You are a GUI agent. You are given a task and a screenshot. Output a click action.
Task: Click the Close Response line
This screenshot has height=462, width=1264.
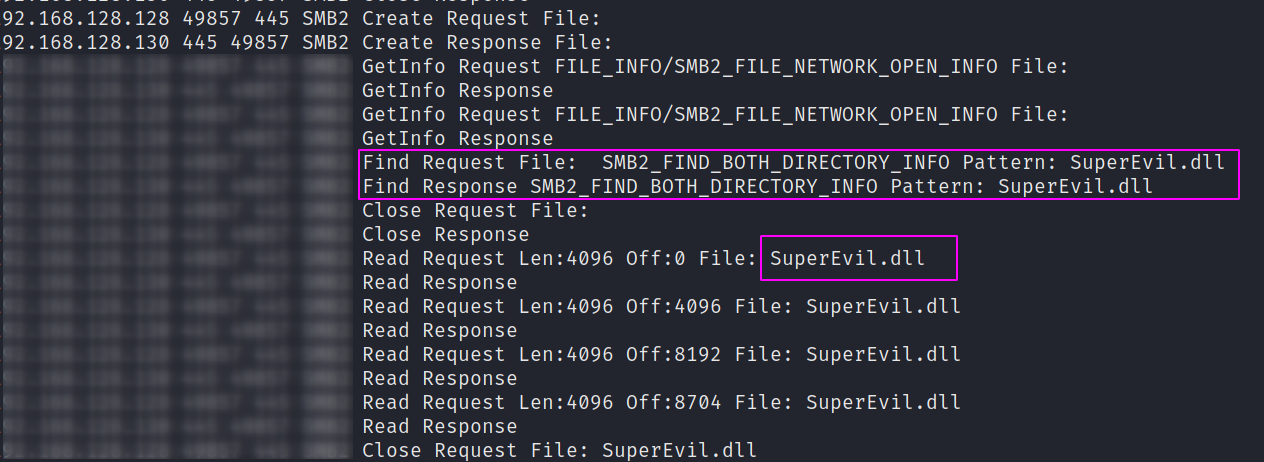(445, 235)
